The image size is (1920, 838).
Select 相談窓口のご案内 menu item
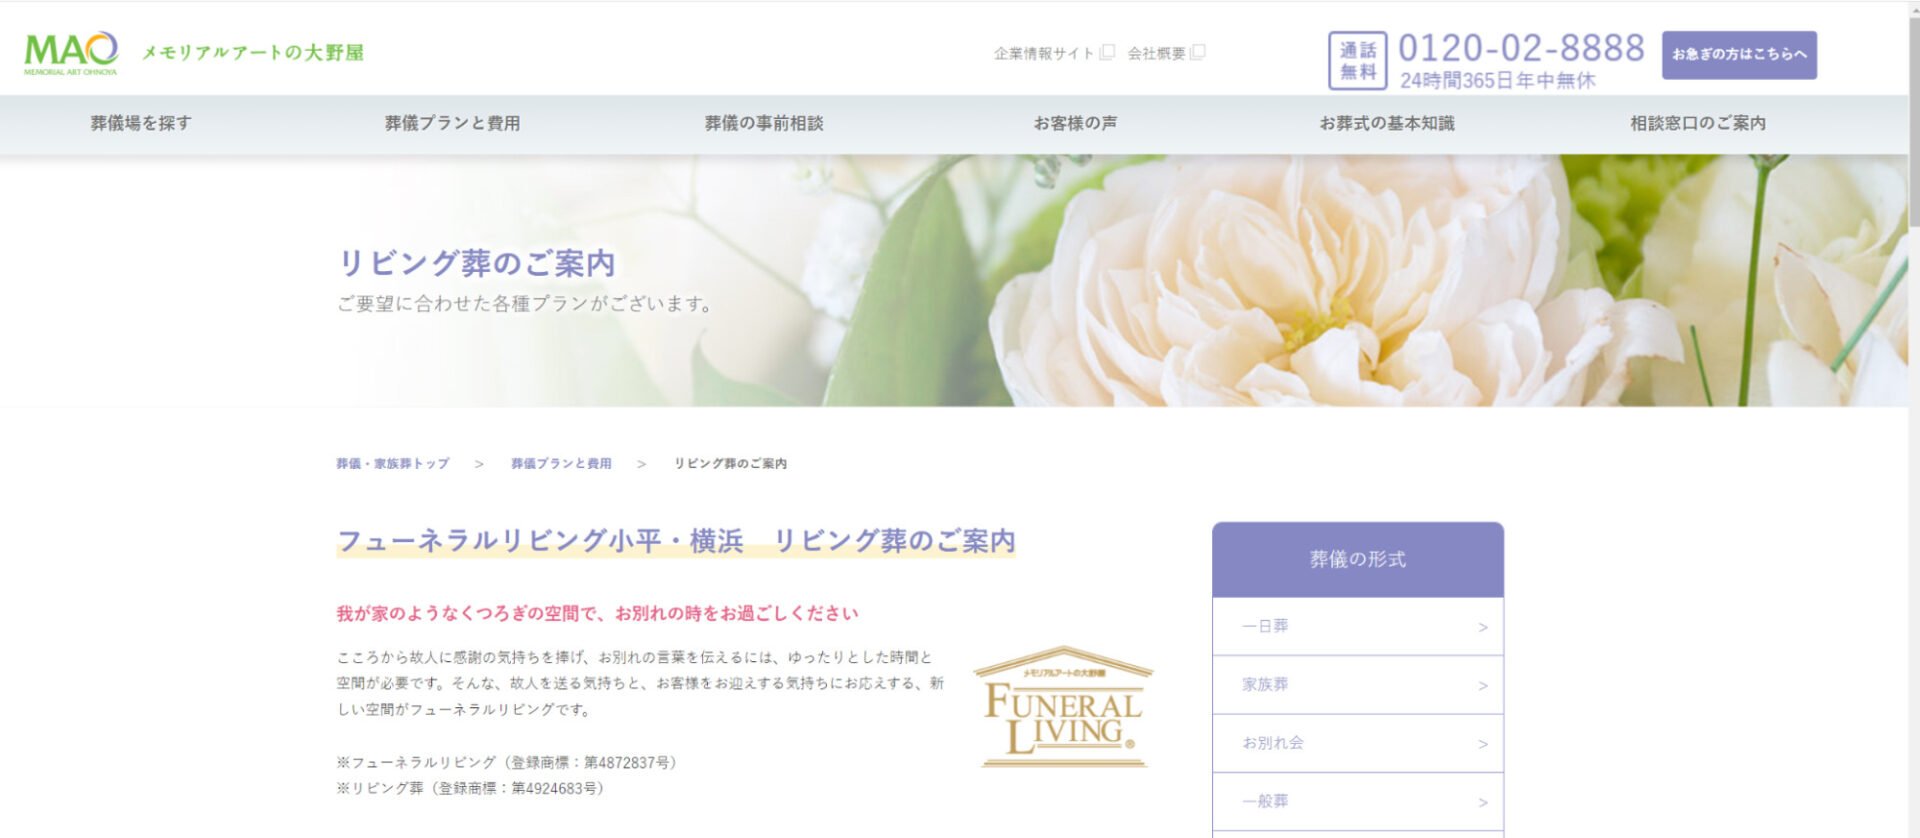[1698, 123]
